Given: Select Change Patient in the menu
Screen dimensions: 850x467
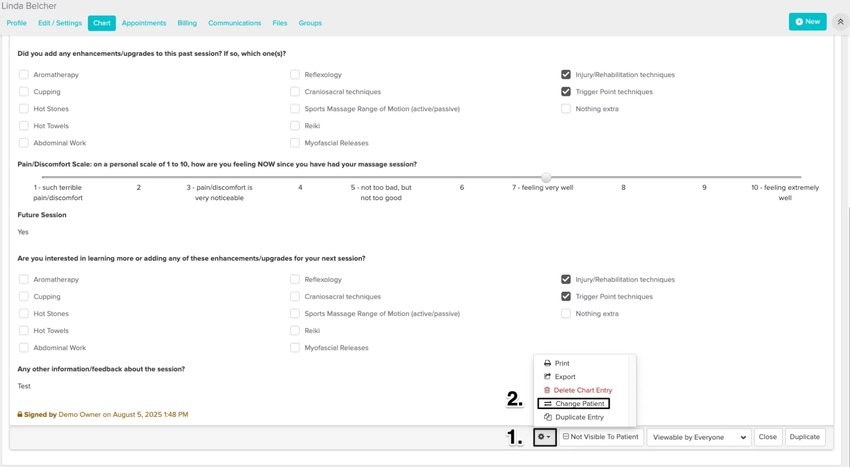Looking at the screenshot, I should coord(574,404).
